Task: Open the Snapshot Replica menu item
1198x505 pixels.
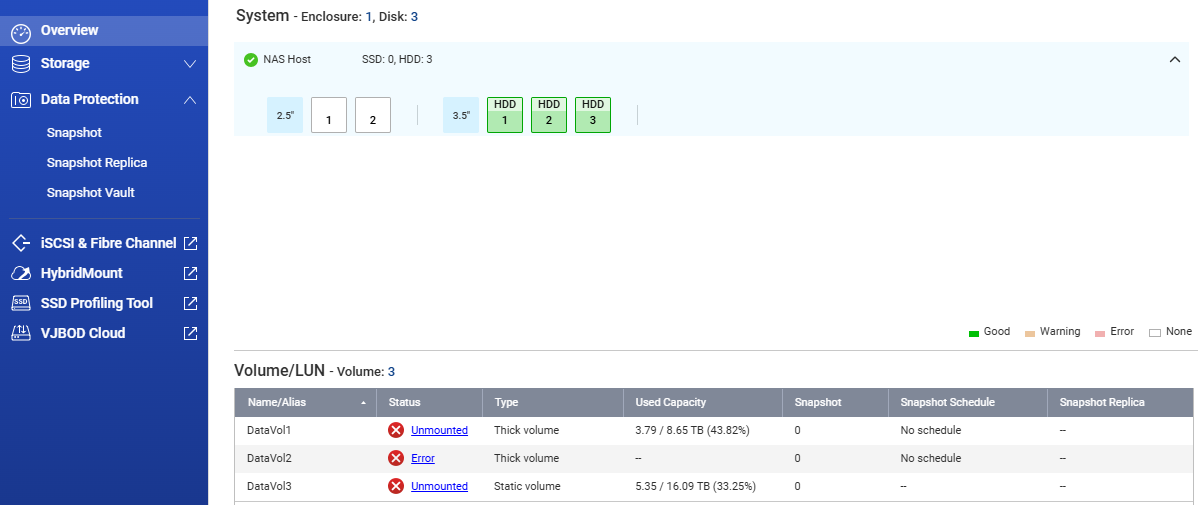Action: pos(97,162)
